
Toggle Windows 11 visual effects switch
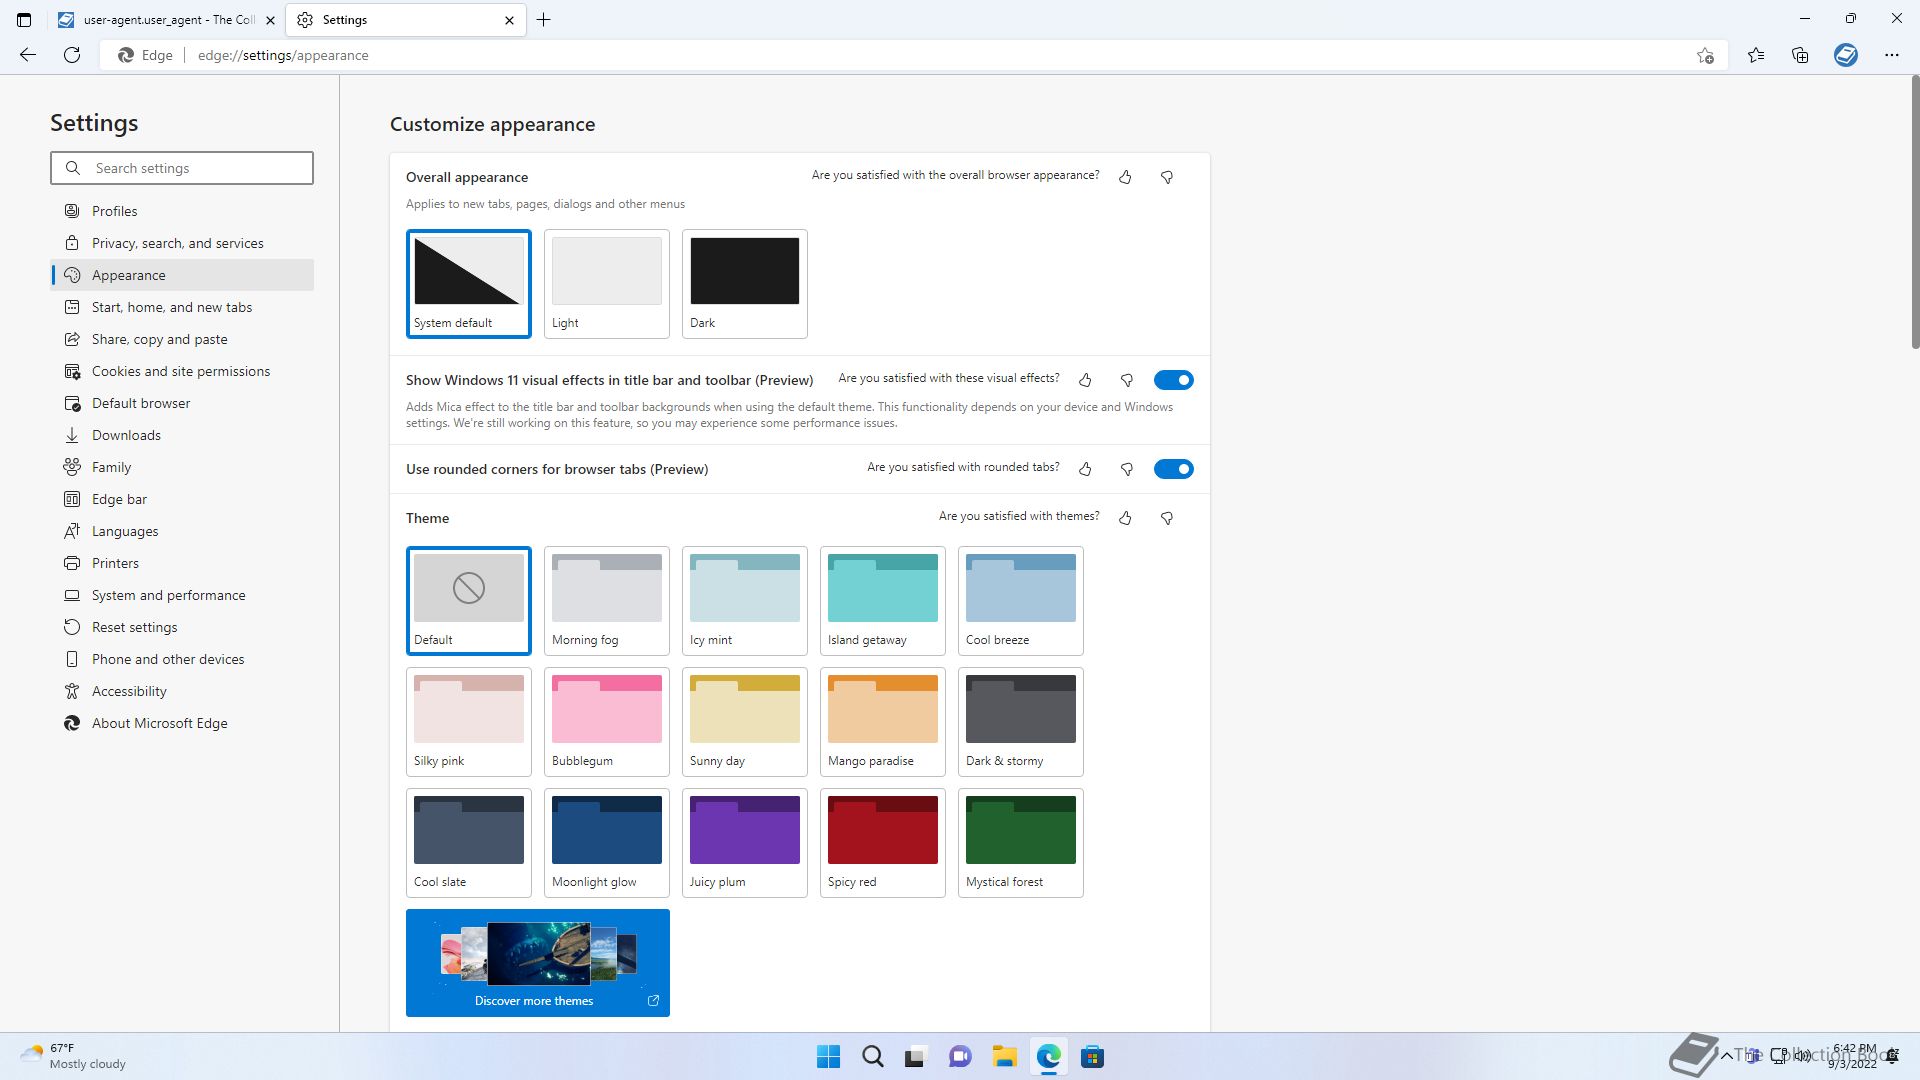(1174, 380)
